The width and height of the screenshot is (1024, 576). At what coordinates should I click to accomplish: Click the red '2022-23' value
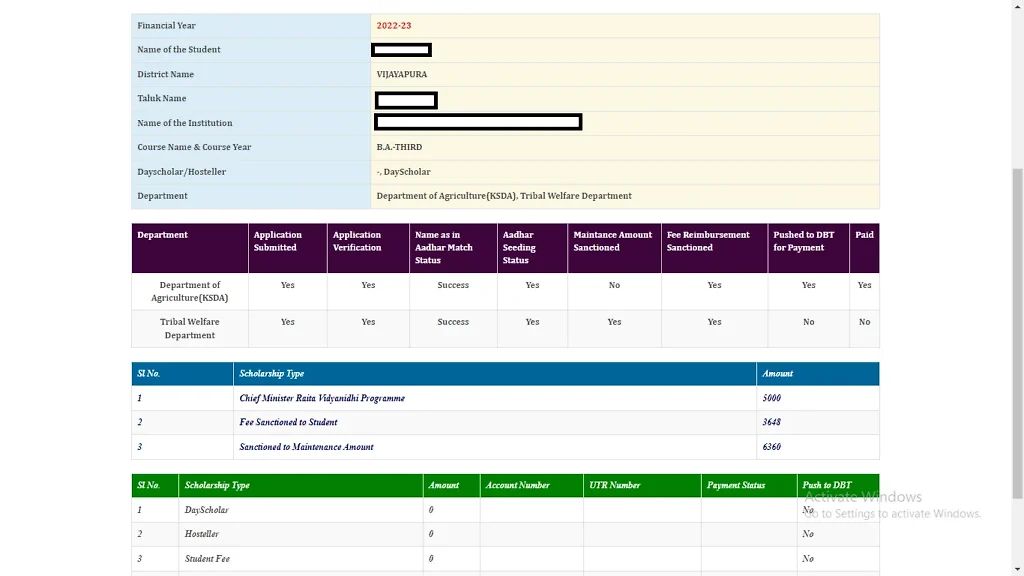tap(394, 25)
